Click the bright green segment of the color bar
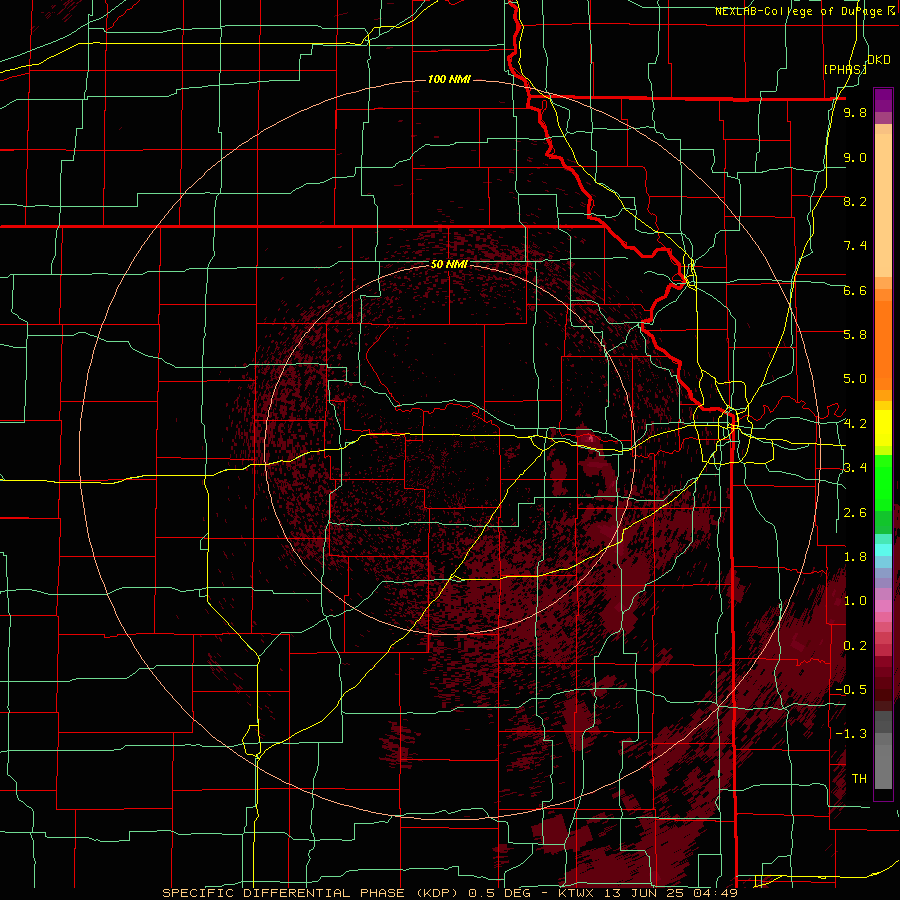The height and width of the screenshot is (900, 900). [x=883, y=483]
